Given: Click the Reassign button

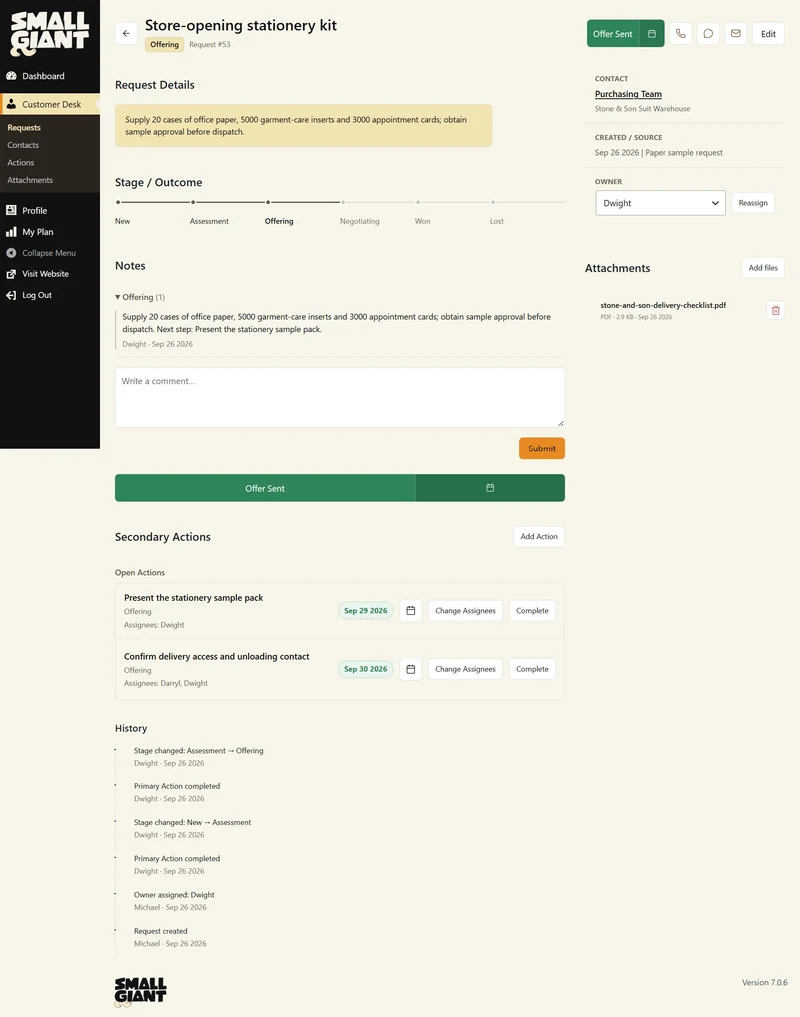Looking at the screenshot, I should (753, 203).
